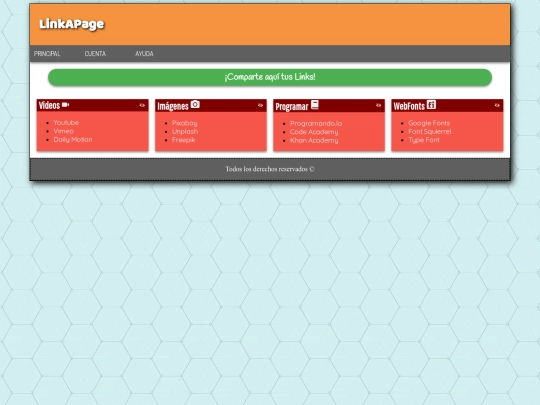
Task: Open the Pixabay link
Action: tap(184, 123)
